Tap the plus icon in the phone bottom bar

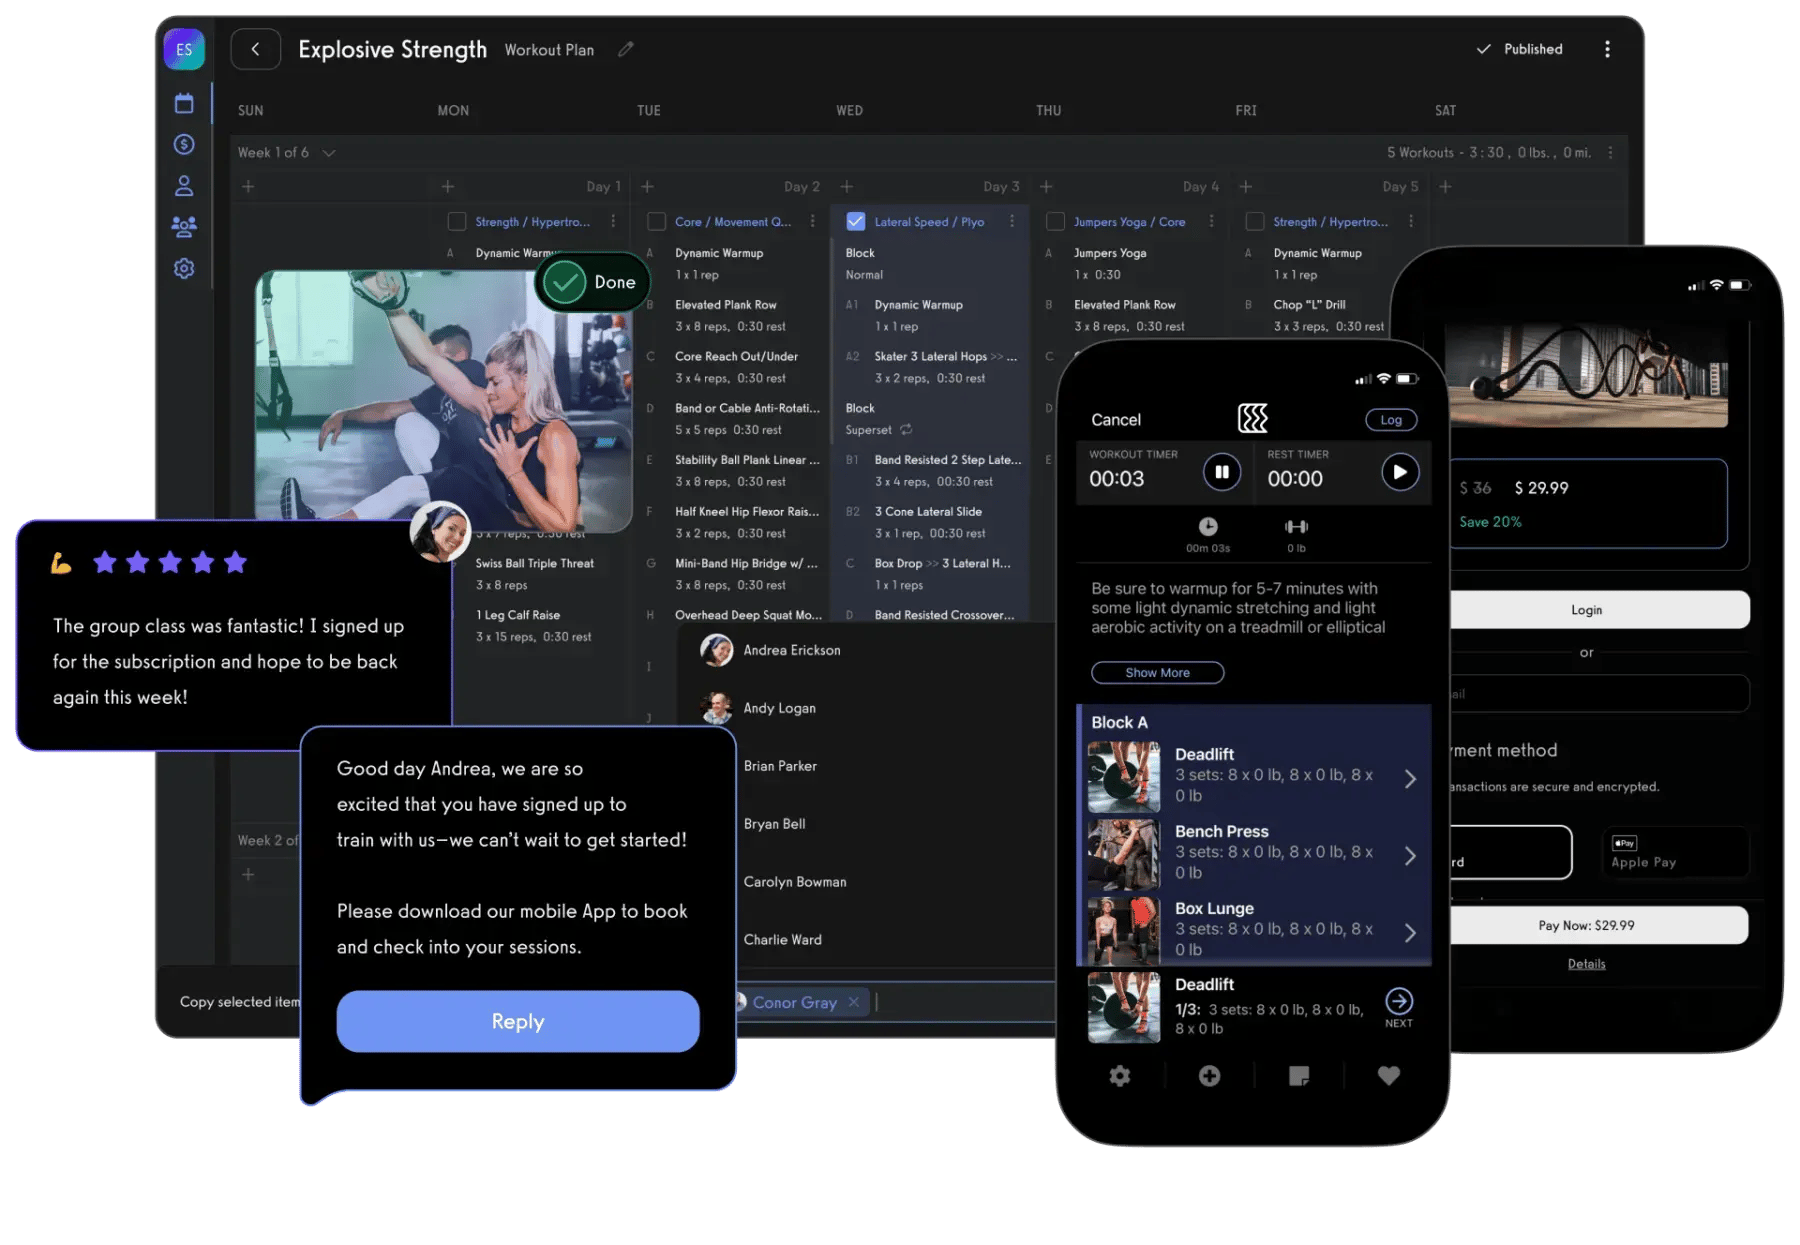1209,1076
